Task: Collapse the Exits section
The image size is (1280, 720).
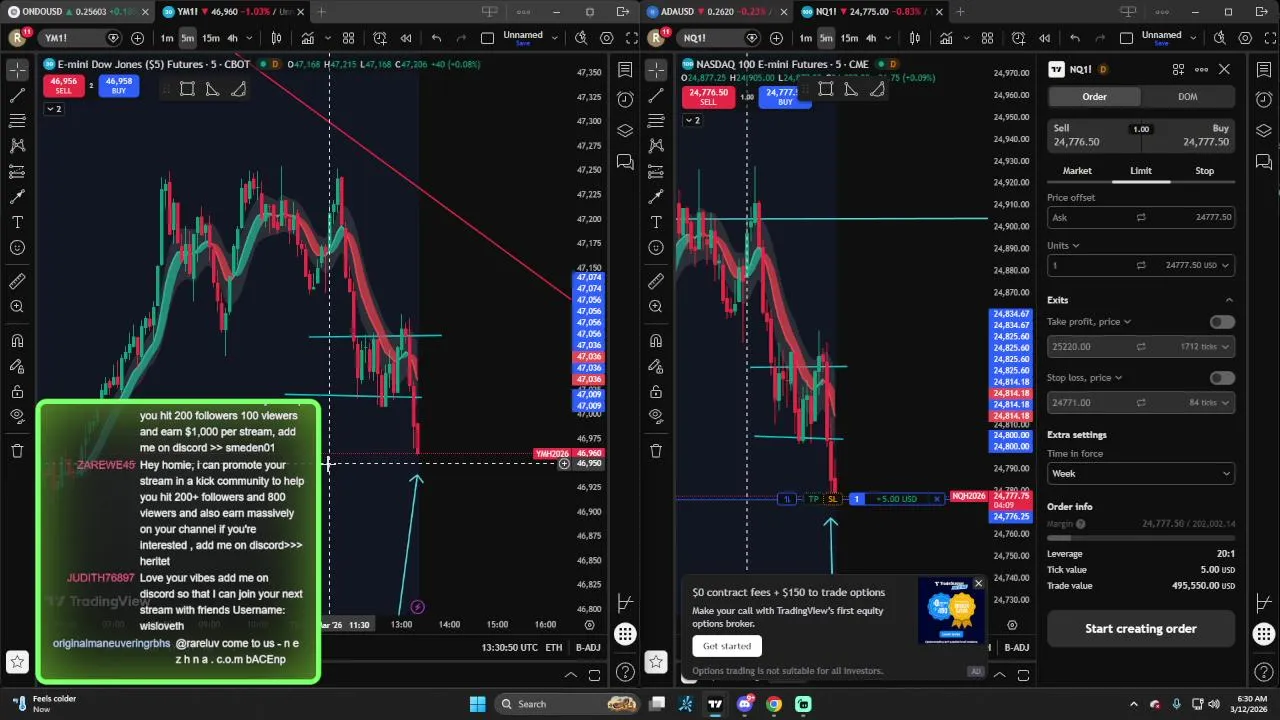Action: pyautogui.click(x=1229, y=300)
